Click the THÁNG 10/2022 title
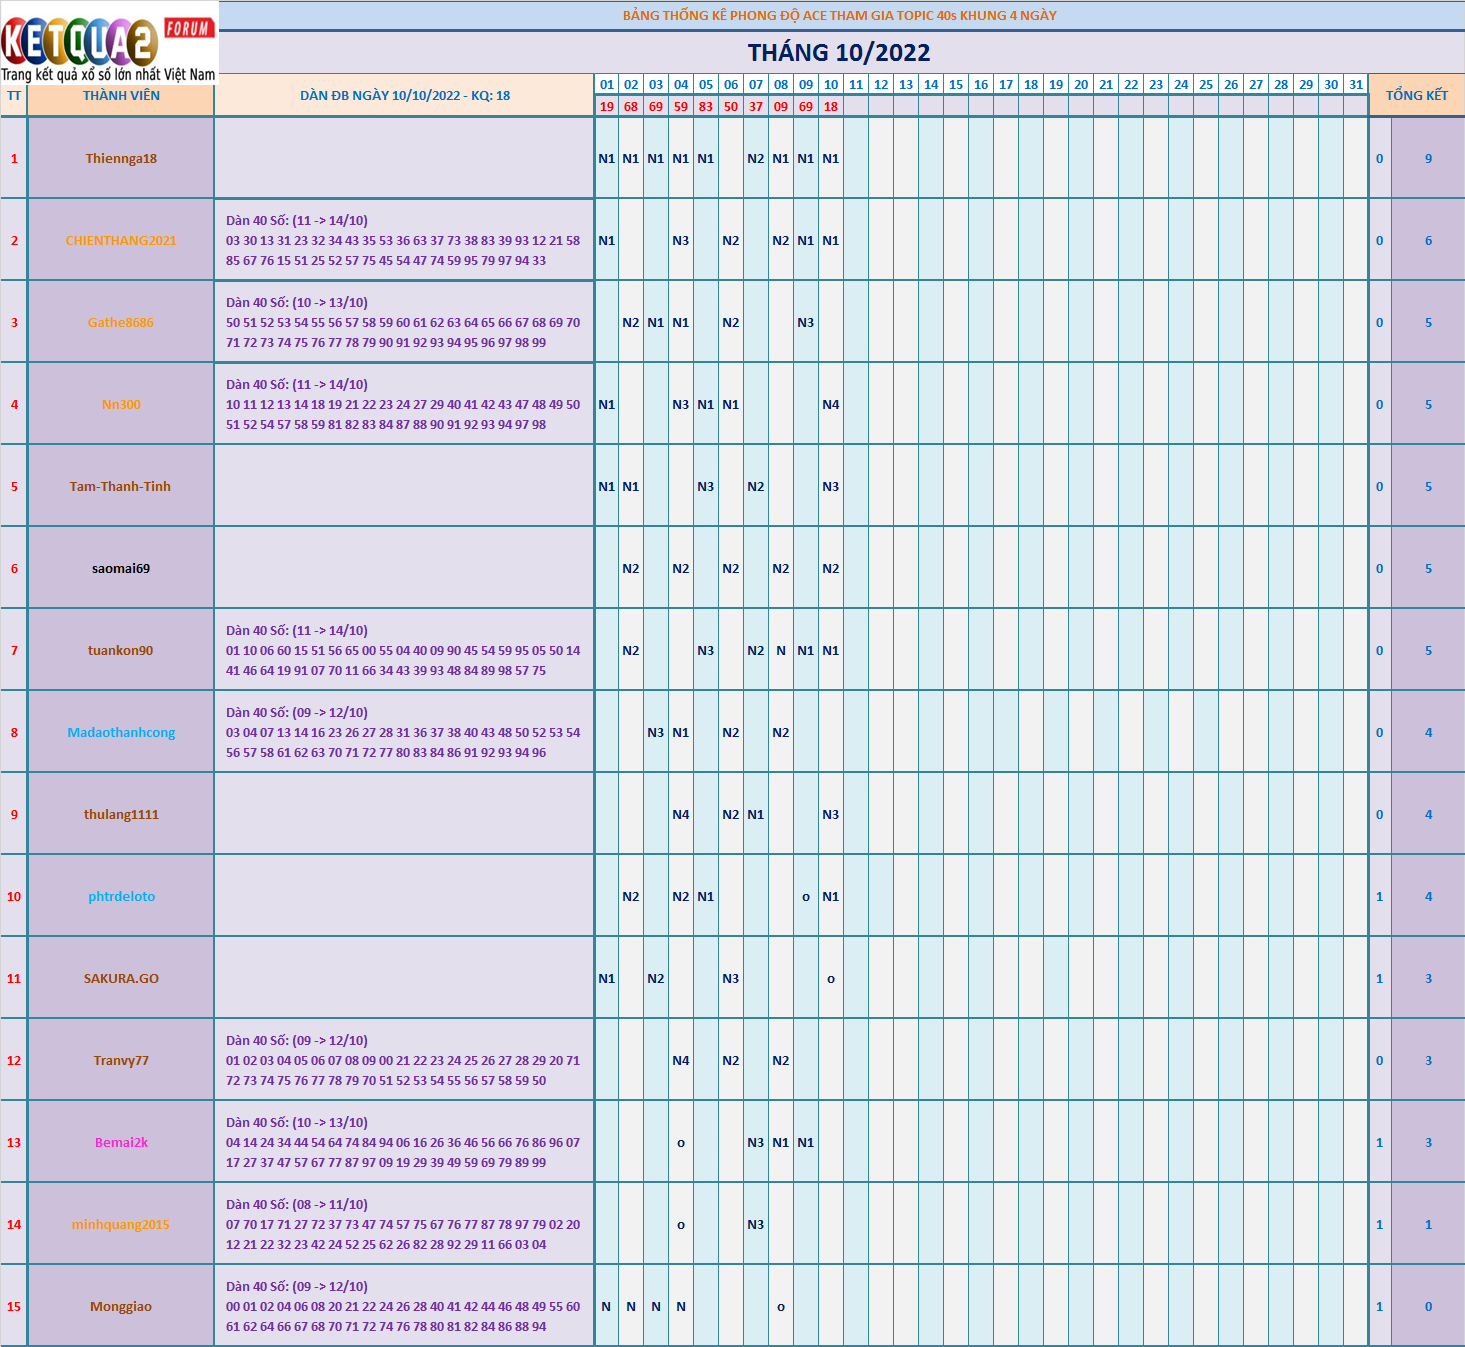Viewport: 1465px width, 1347px height. 838,53
